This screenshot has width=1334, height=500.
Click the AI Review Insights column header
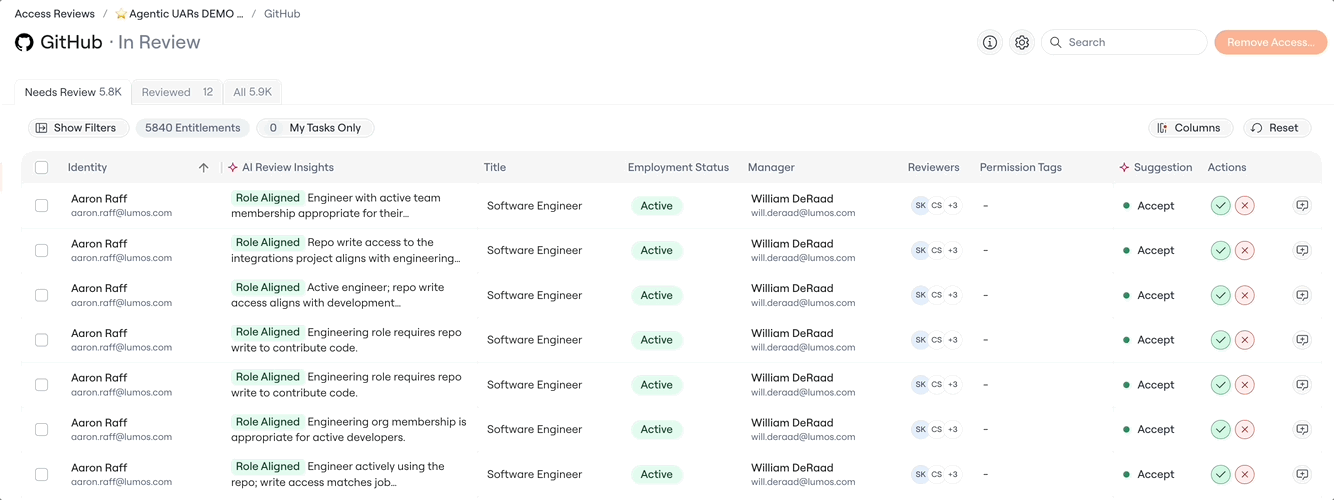288,168
